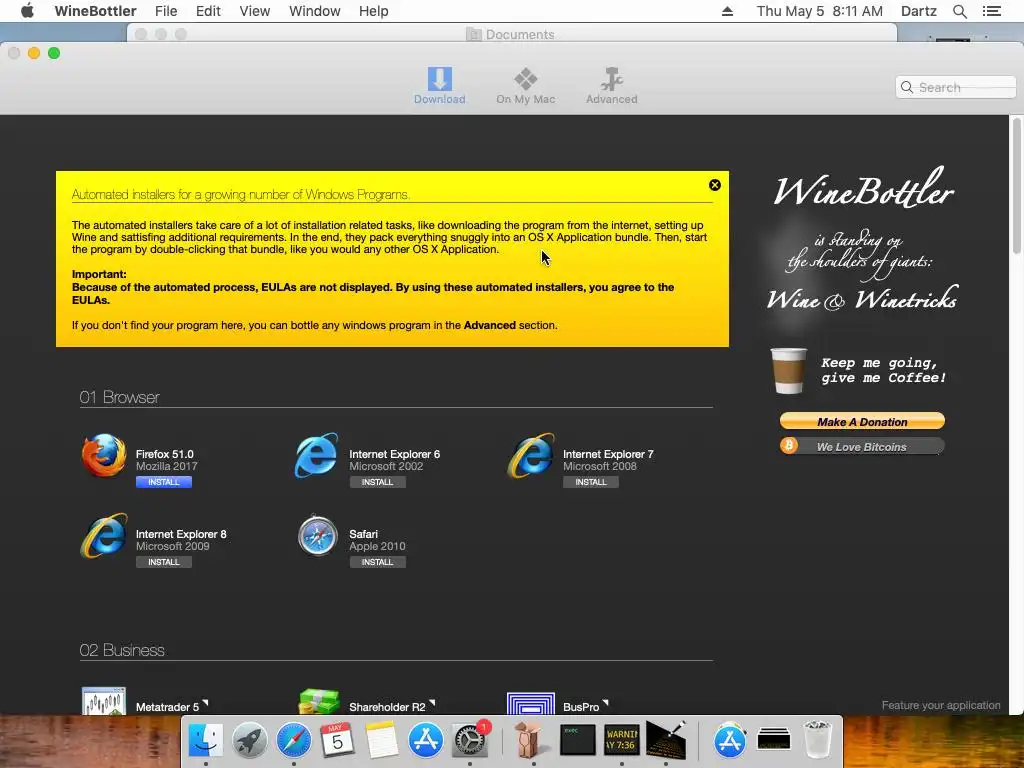Viewport: 1024px width, 768px height.
Task: Click the Internet Explorer 8 icon
Action: (x=104, y=536)
